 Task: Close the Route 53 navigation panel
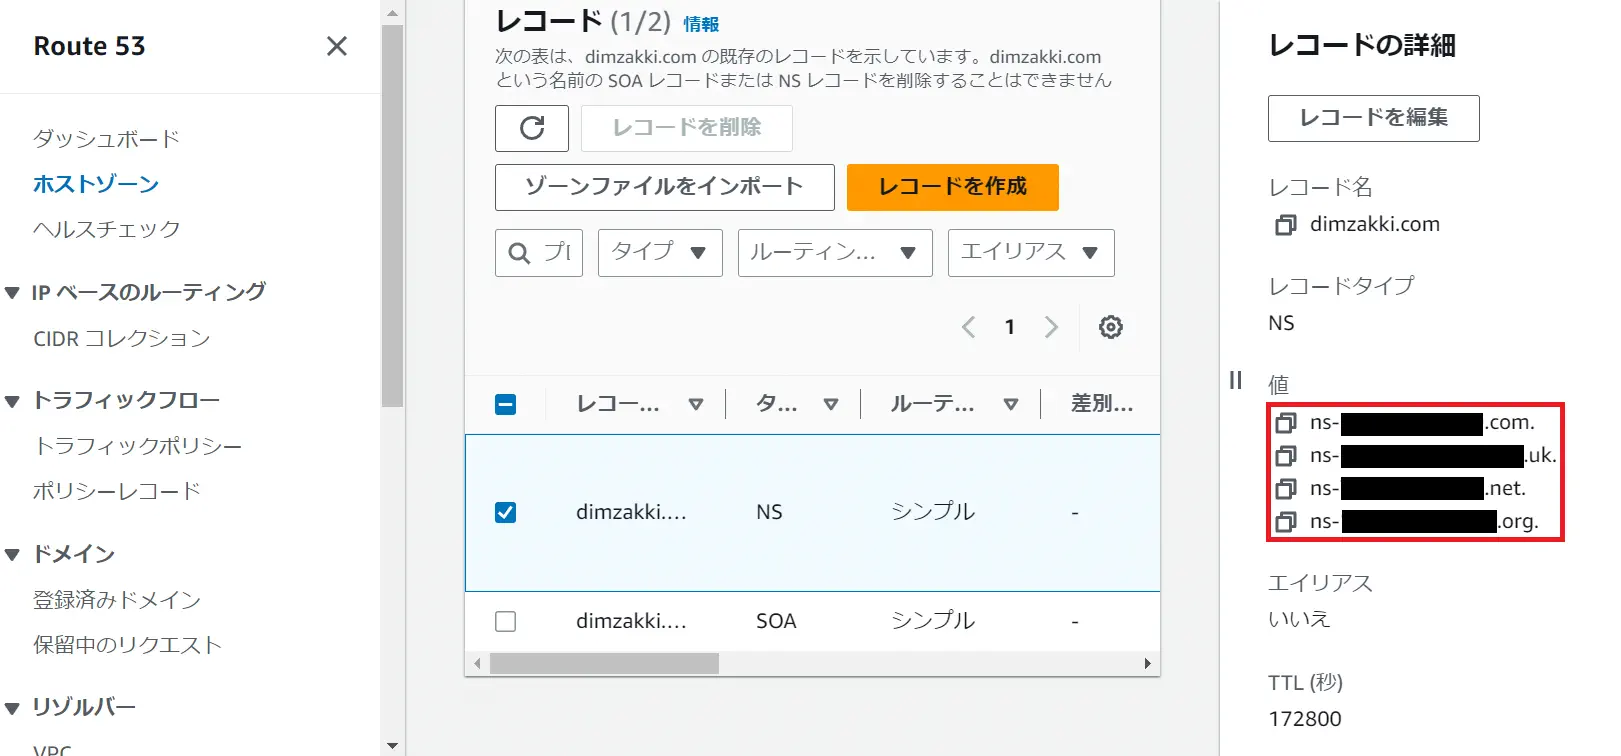coord(337,46)
